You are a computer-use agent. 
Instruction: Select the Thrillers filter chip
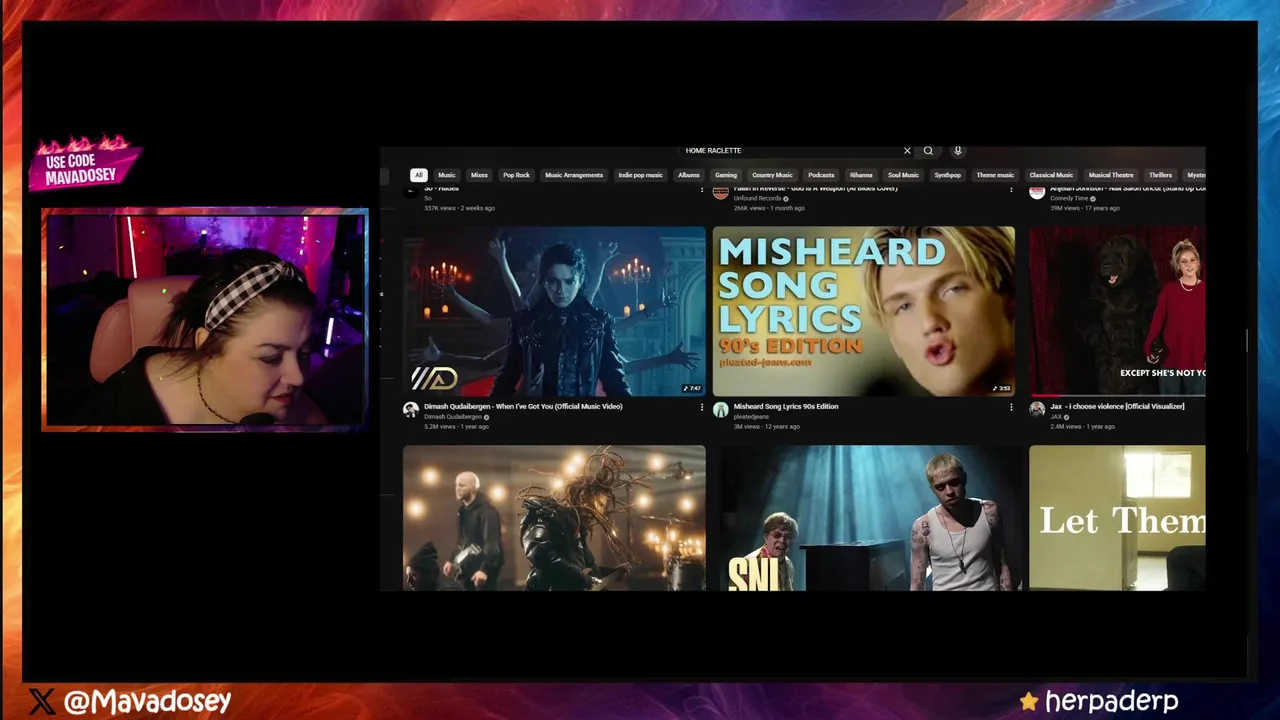(x=1160, y=175)
